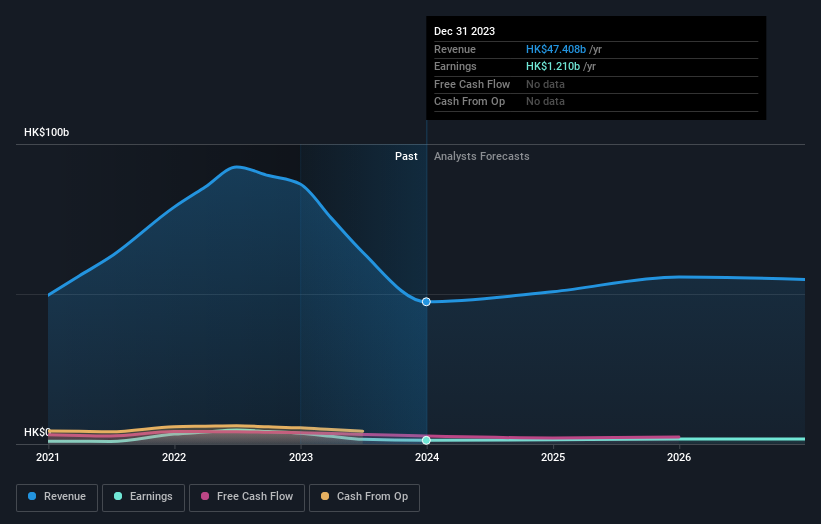The image size is (821, 524).
Task: Click the tooltip 'Cash From Op' row label
Action: [x=469, y=102]
